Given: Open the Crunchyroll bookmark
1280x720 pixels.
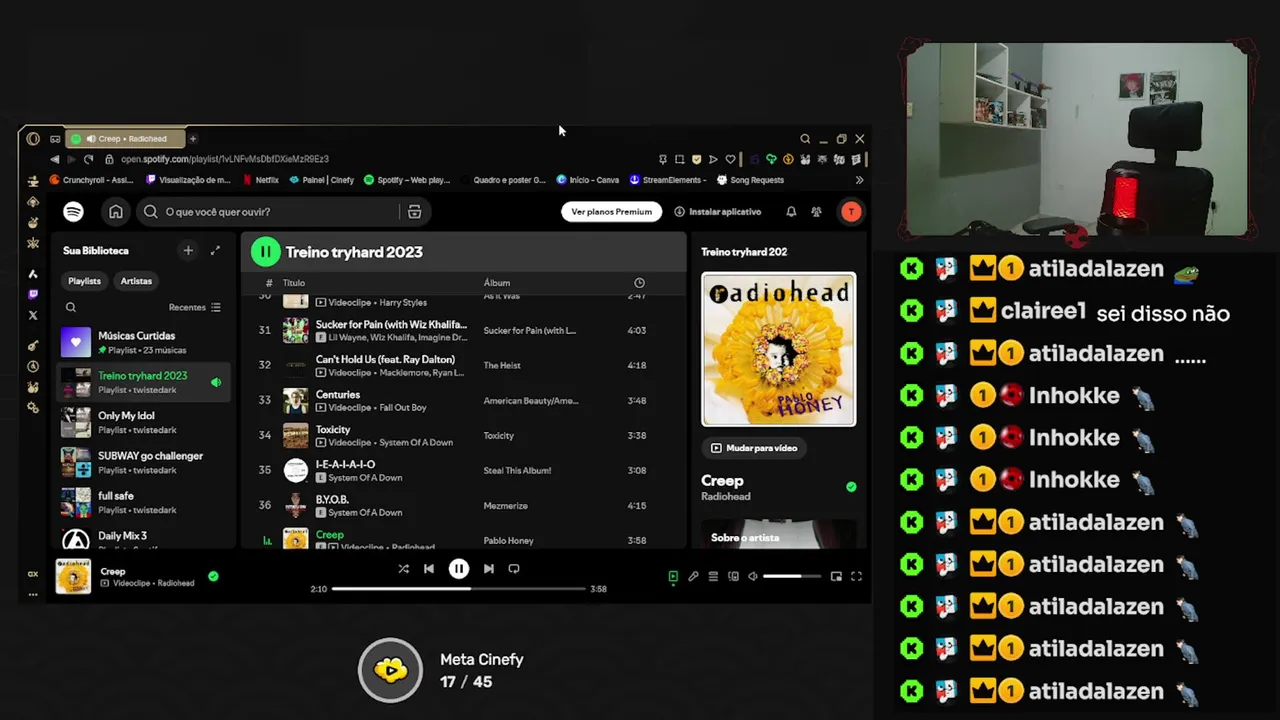Looking at the screenshot, I should click(x=91, y=180).
